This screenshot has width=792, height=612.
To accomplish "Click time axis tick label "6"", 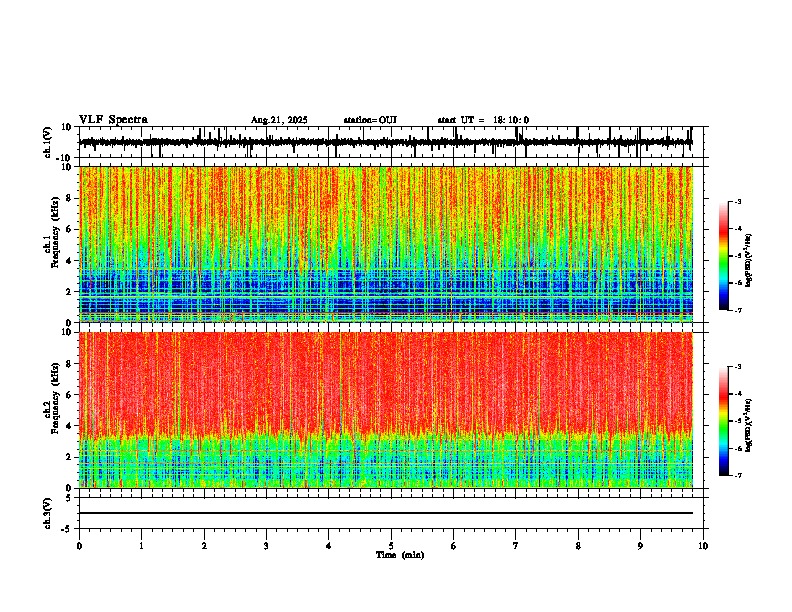I will [x=453, y=546].
